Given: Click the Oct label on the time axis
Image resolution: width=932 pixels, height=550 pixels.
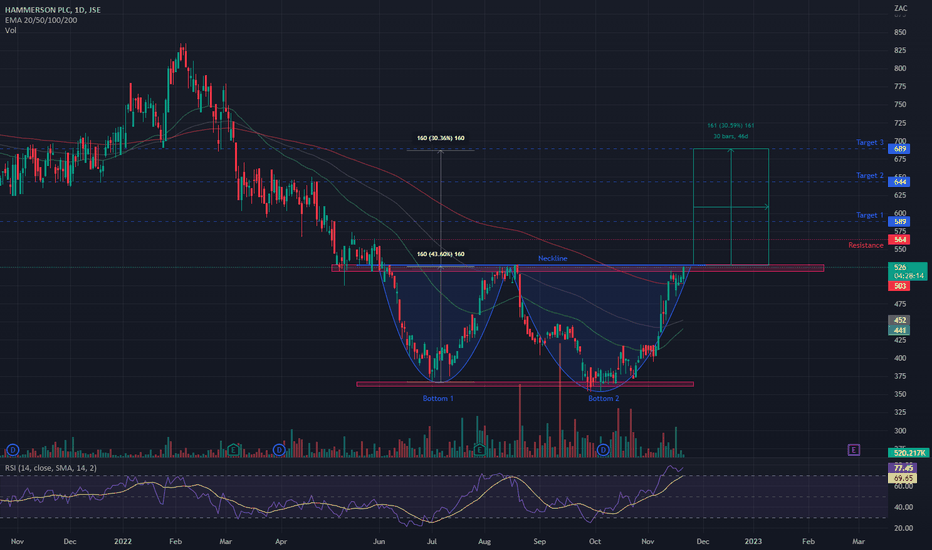Looking at the screenshot, I should click(594, 542).
